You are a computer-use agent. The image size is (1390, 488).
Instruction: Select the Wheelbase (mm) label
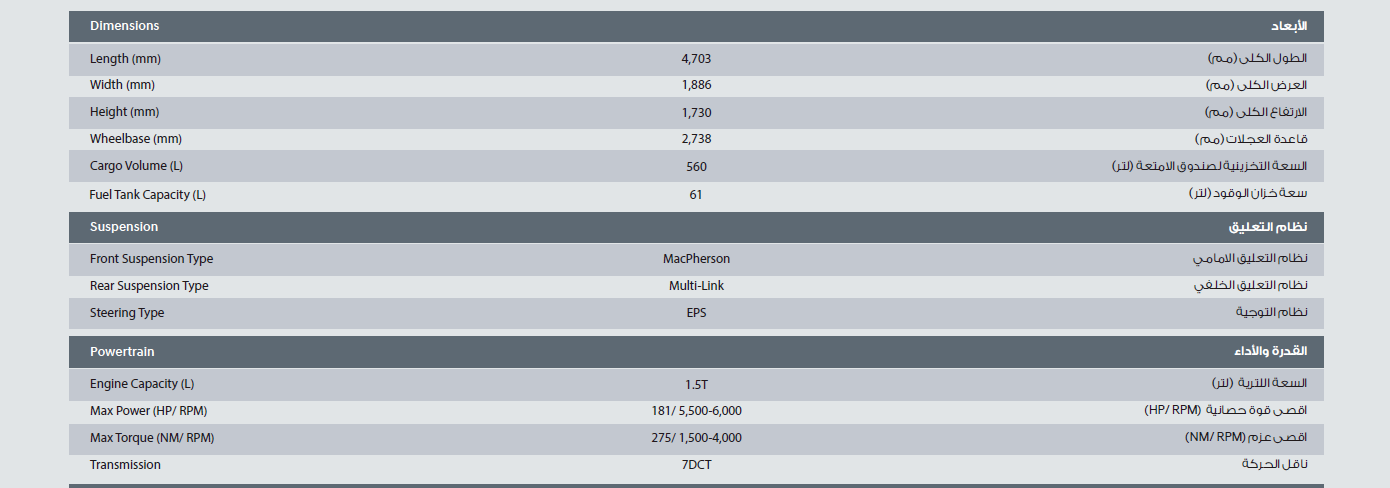click(136, 139)
